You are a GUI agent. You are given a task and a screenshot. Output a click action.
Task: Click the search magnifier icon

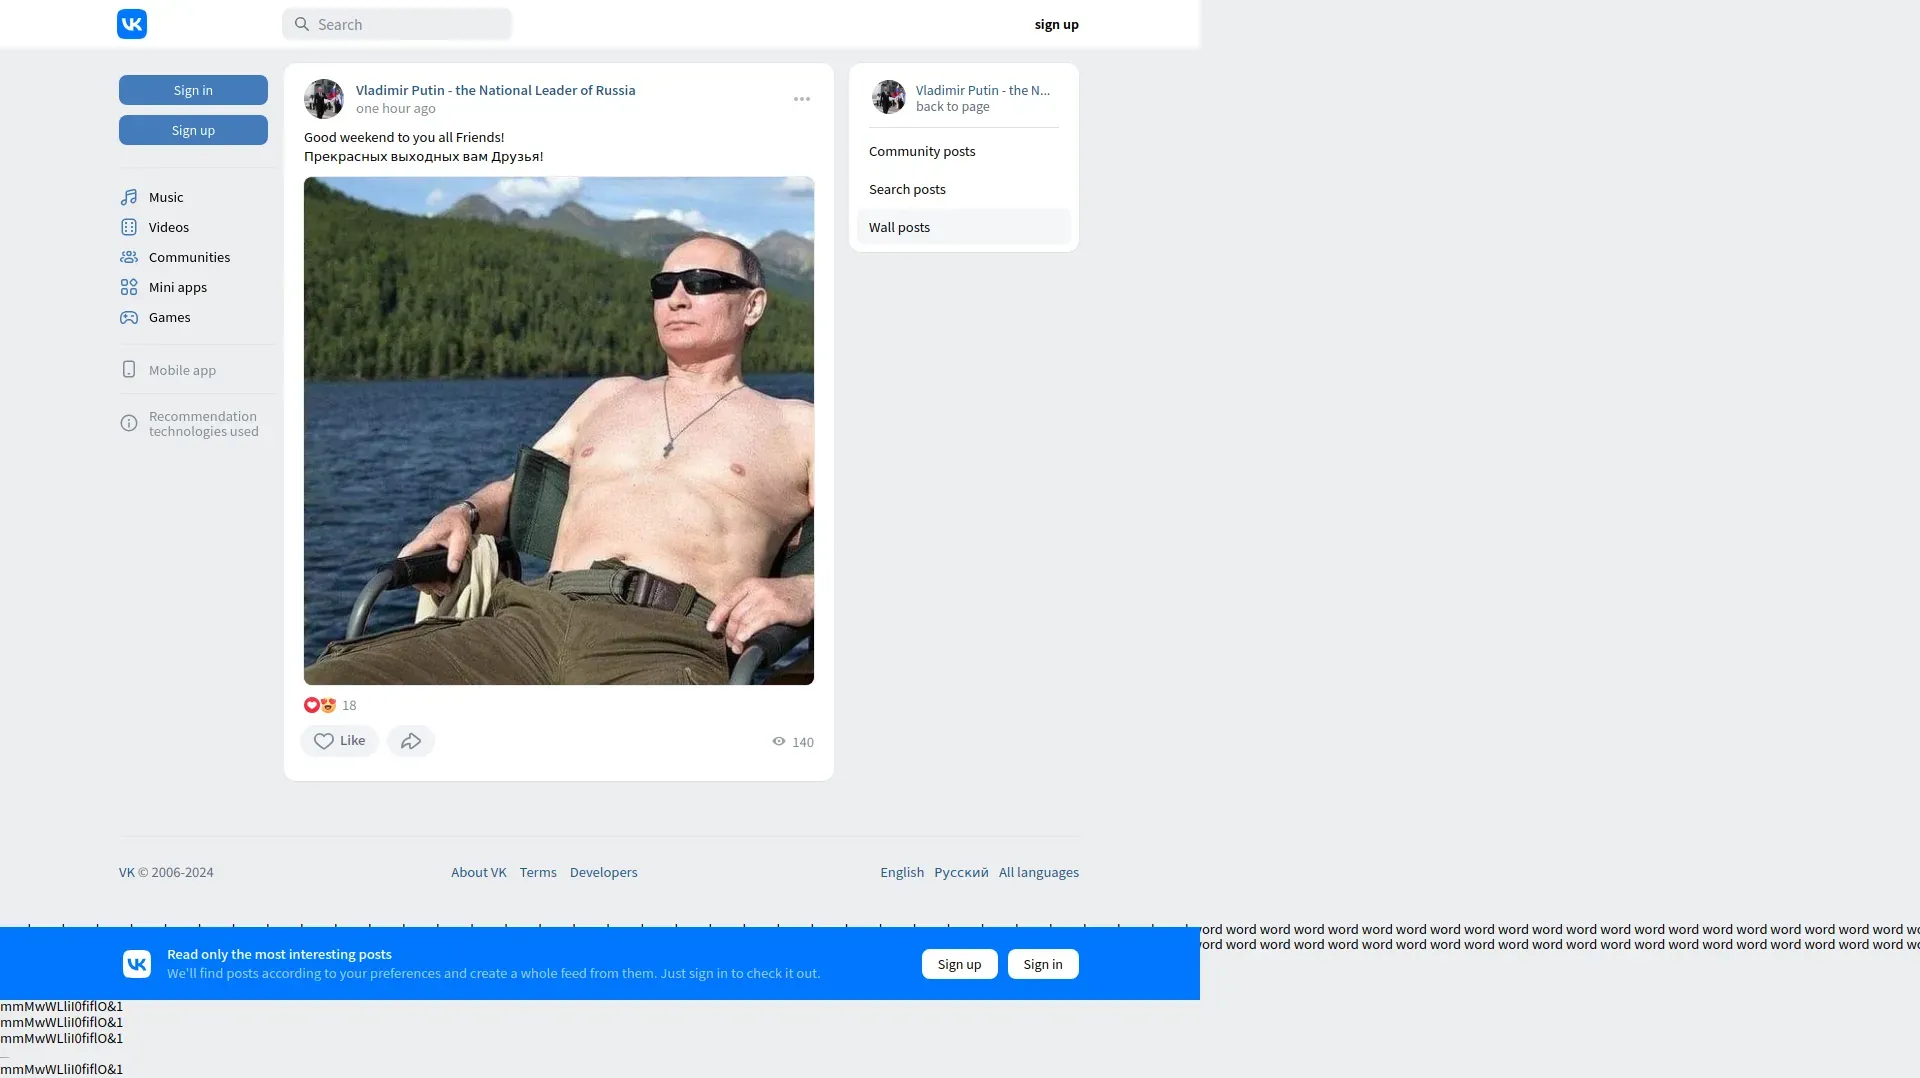tap(302, 24)
